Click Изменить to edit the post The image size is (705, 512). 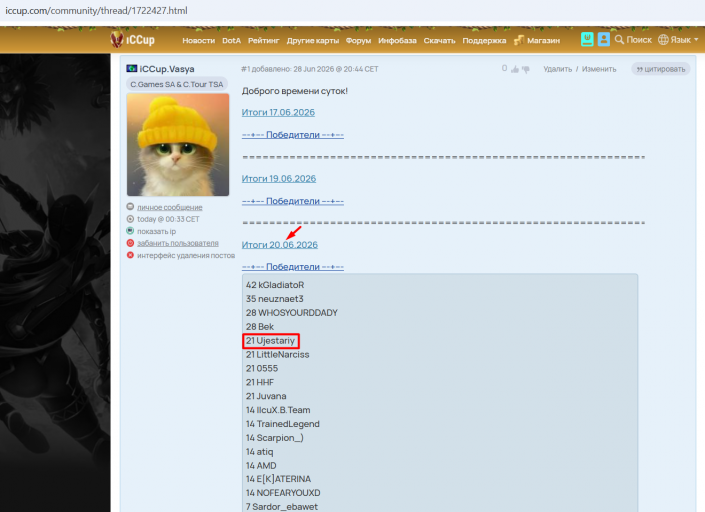coord(599,69)
